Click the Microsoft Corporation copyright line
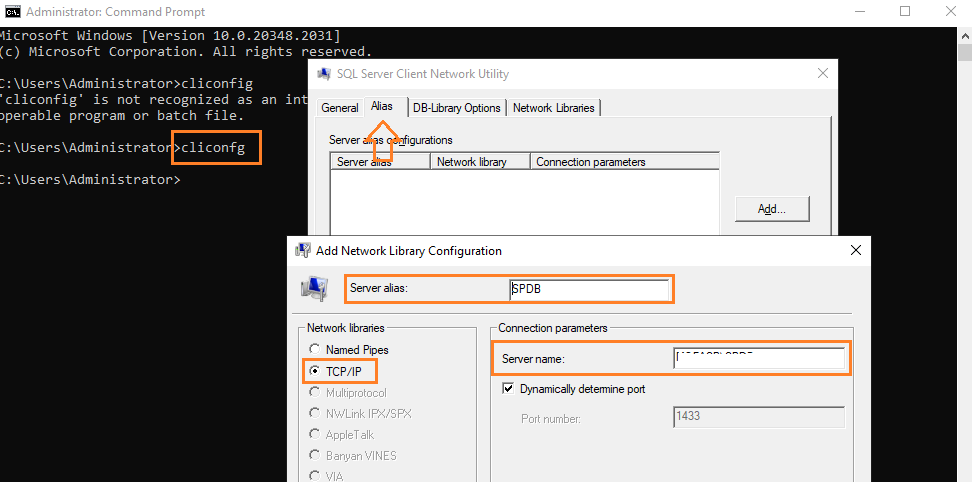This screenshot has height=482, width=972. tap(186, 51)
